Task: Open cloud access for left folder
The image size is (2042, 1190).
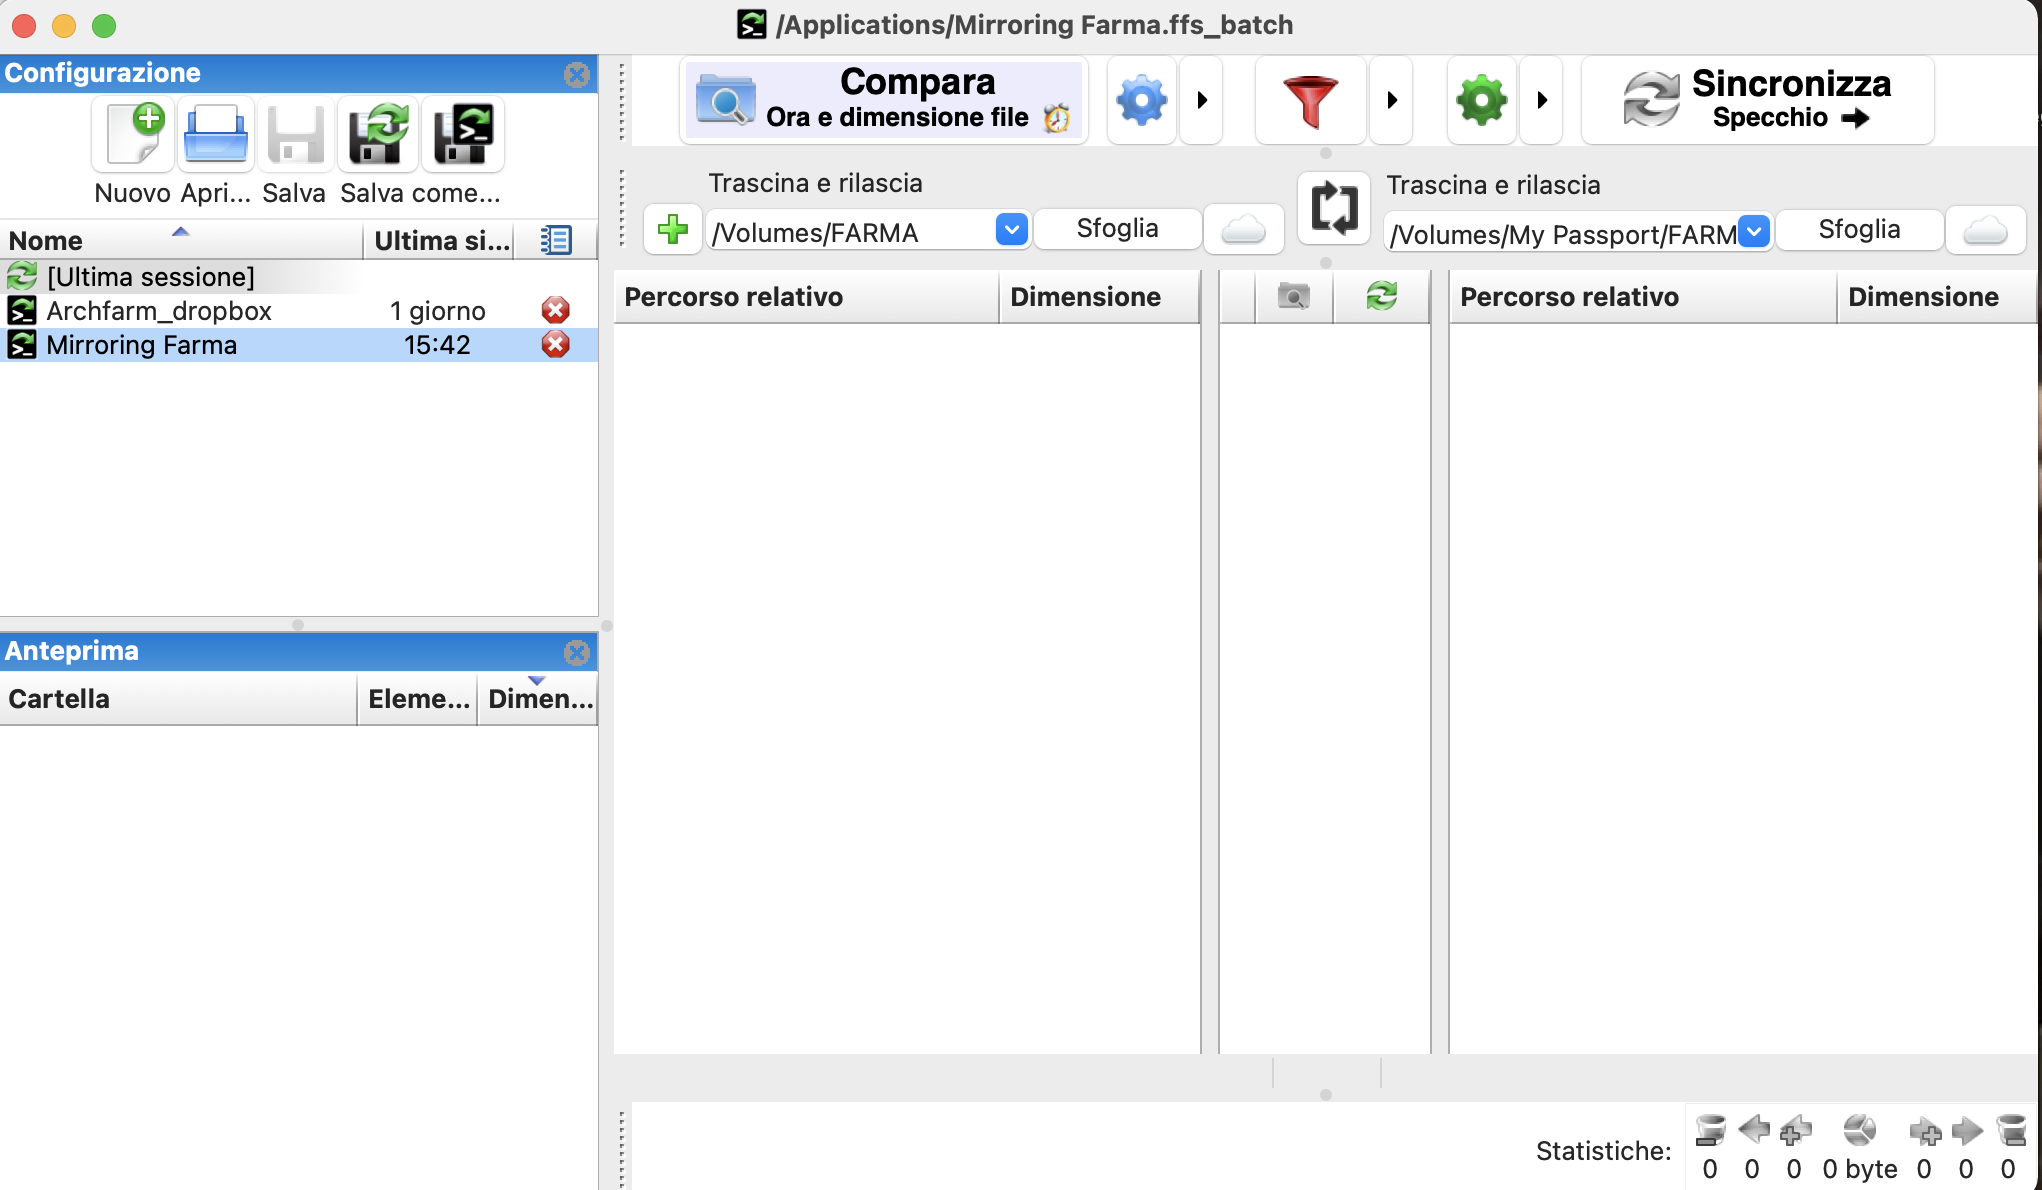Action: [x=1244, y=229]
